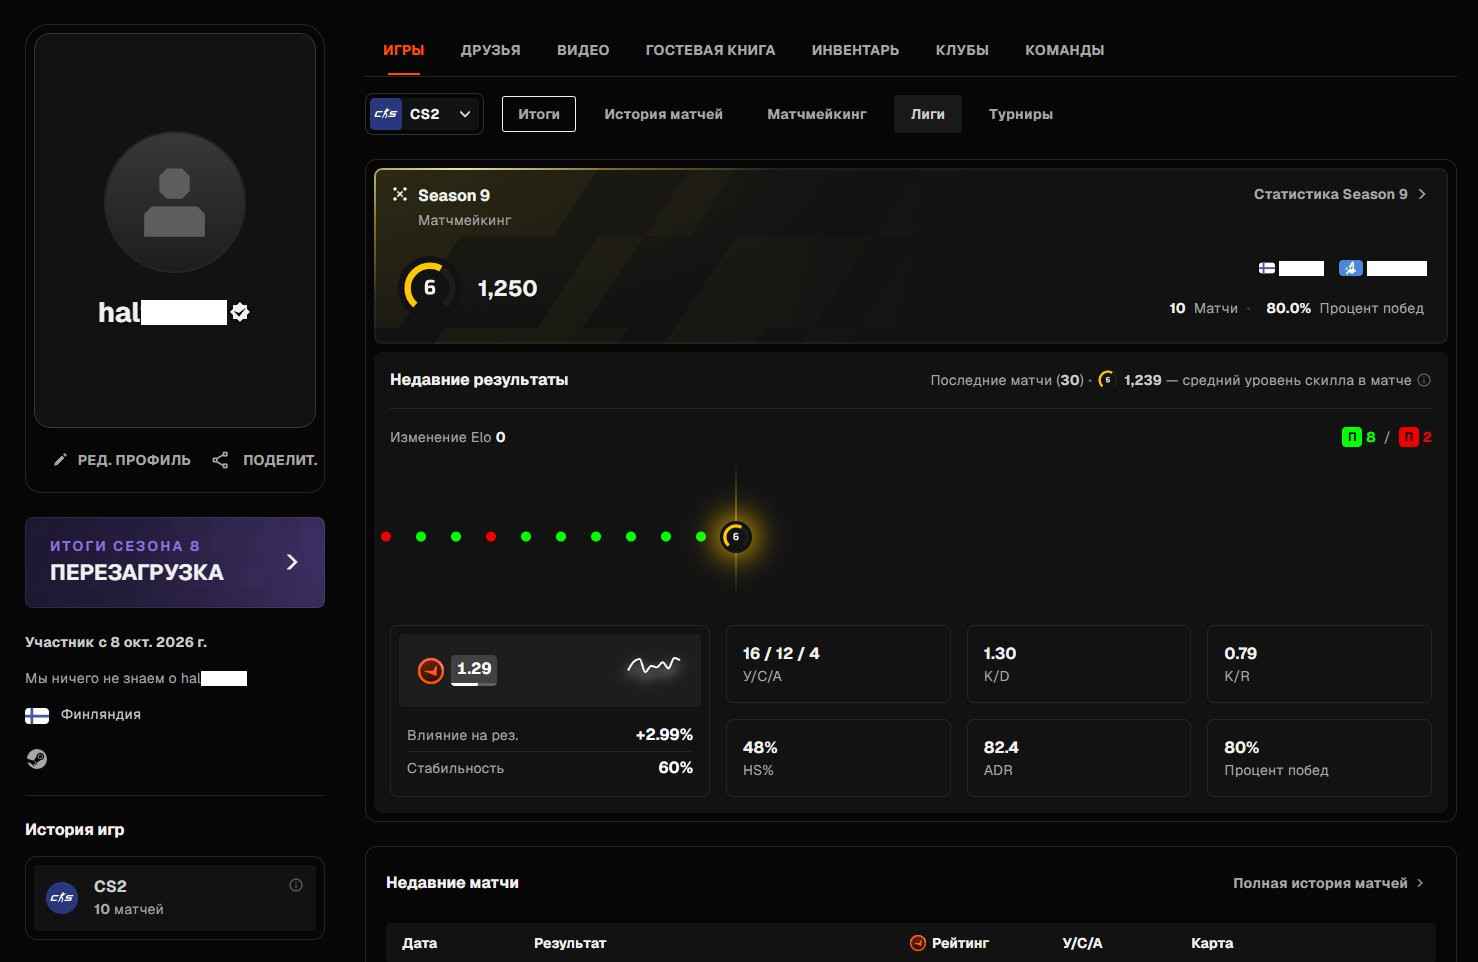This screenshot has height=962, width=1478.
Task: Open the КОМАНДЫ tab
Action: point(1064,50)
